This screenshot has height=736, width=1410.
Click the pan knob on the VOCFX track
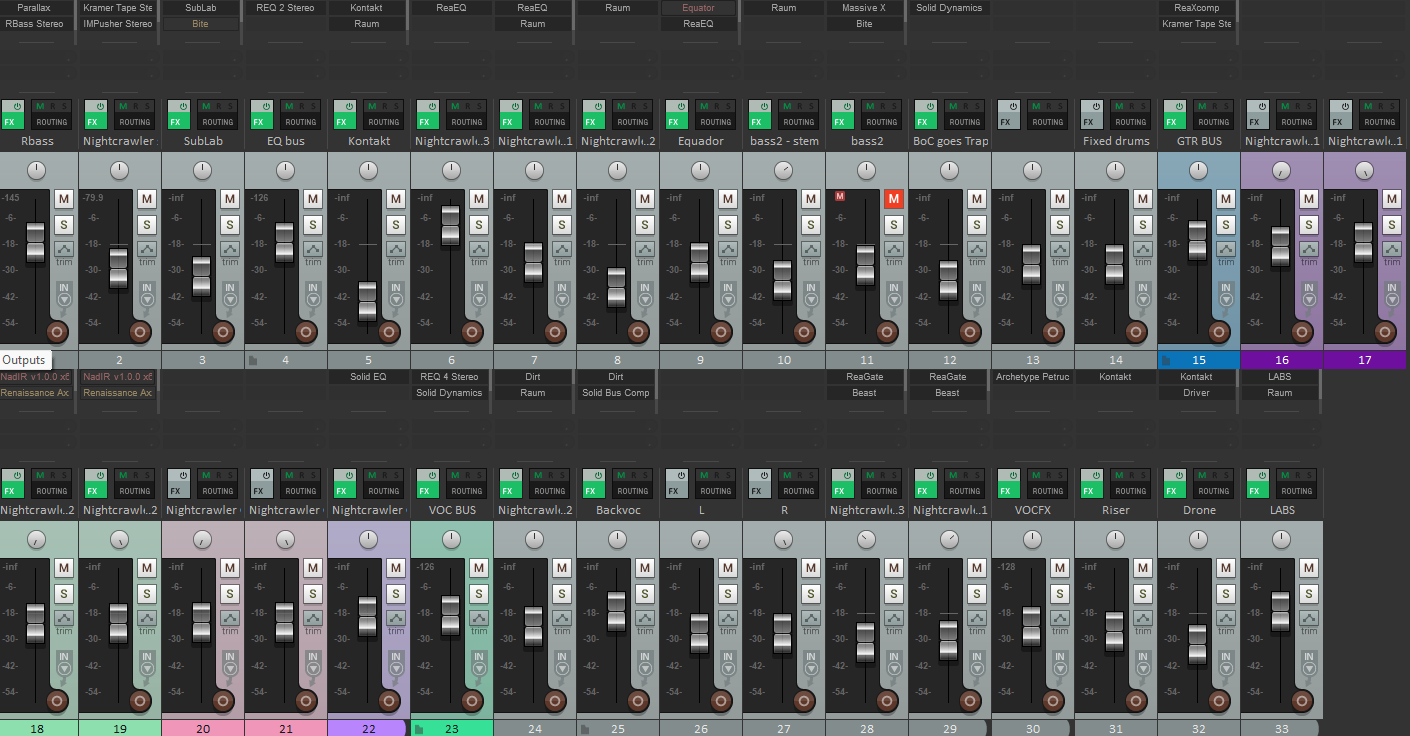coord(1032,540)
